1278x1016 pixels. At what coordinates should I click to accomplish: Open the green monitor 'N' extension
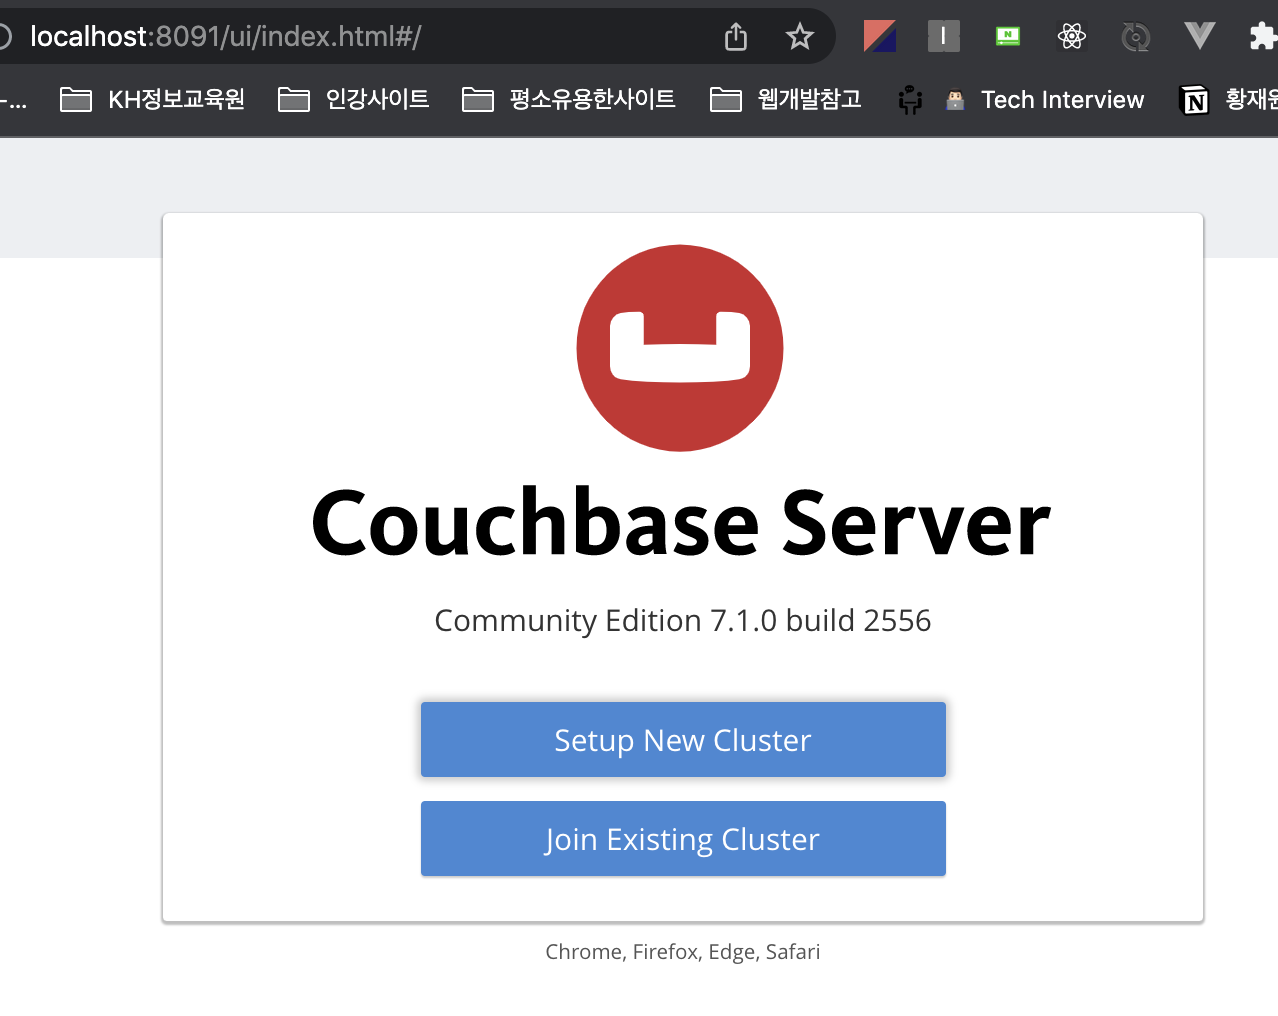pyautogui.click(x=1008, y=37)
